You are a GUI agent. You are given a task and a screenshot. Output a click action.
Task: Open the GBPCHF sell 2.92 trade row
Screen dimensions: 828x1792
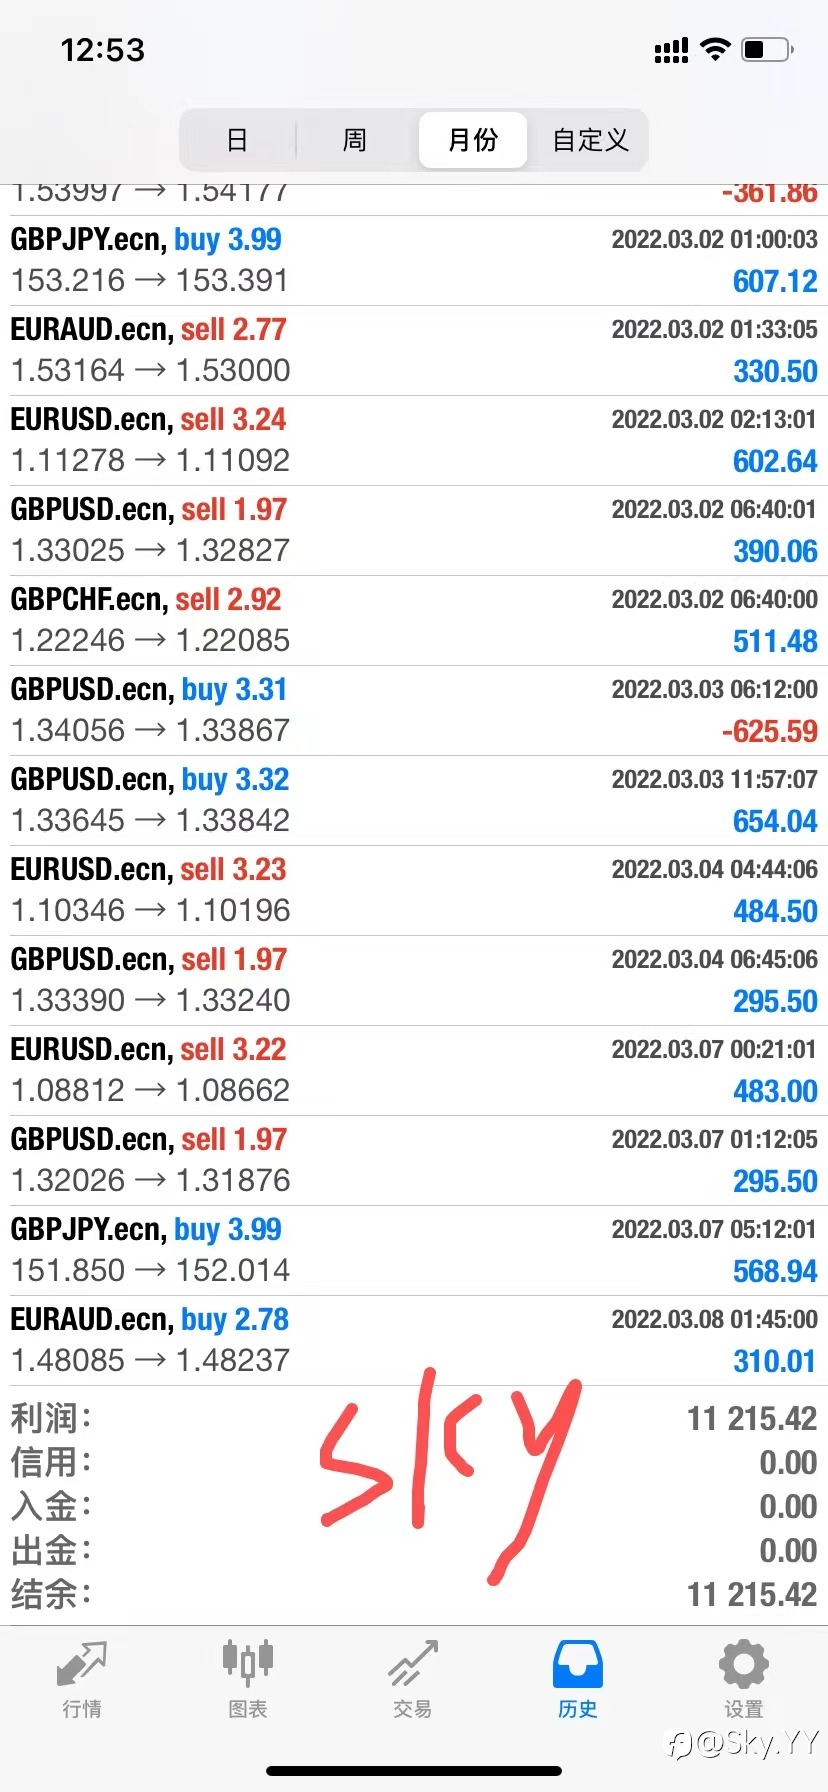414,620
